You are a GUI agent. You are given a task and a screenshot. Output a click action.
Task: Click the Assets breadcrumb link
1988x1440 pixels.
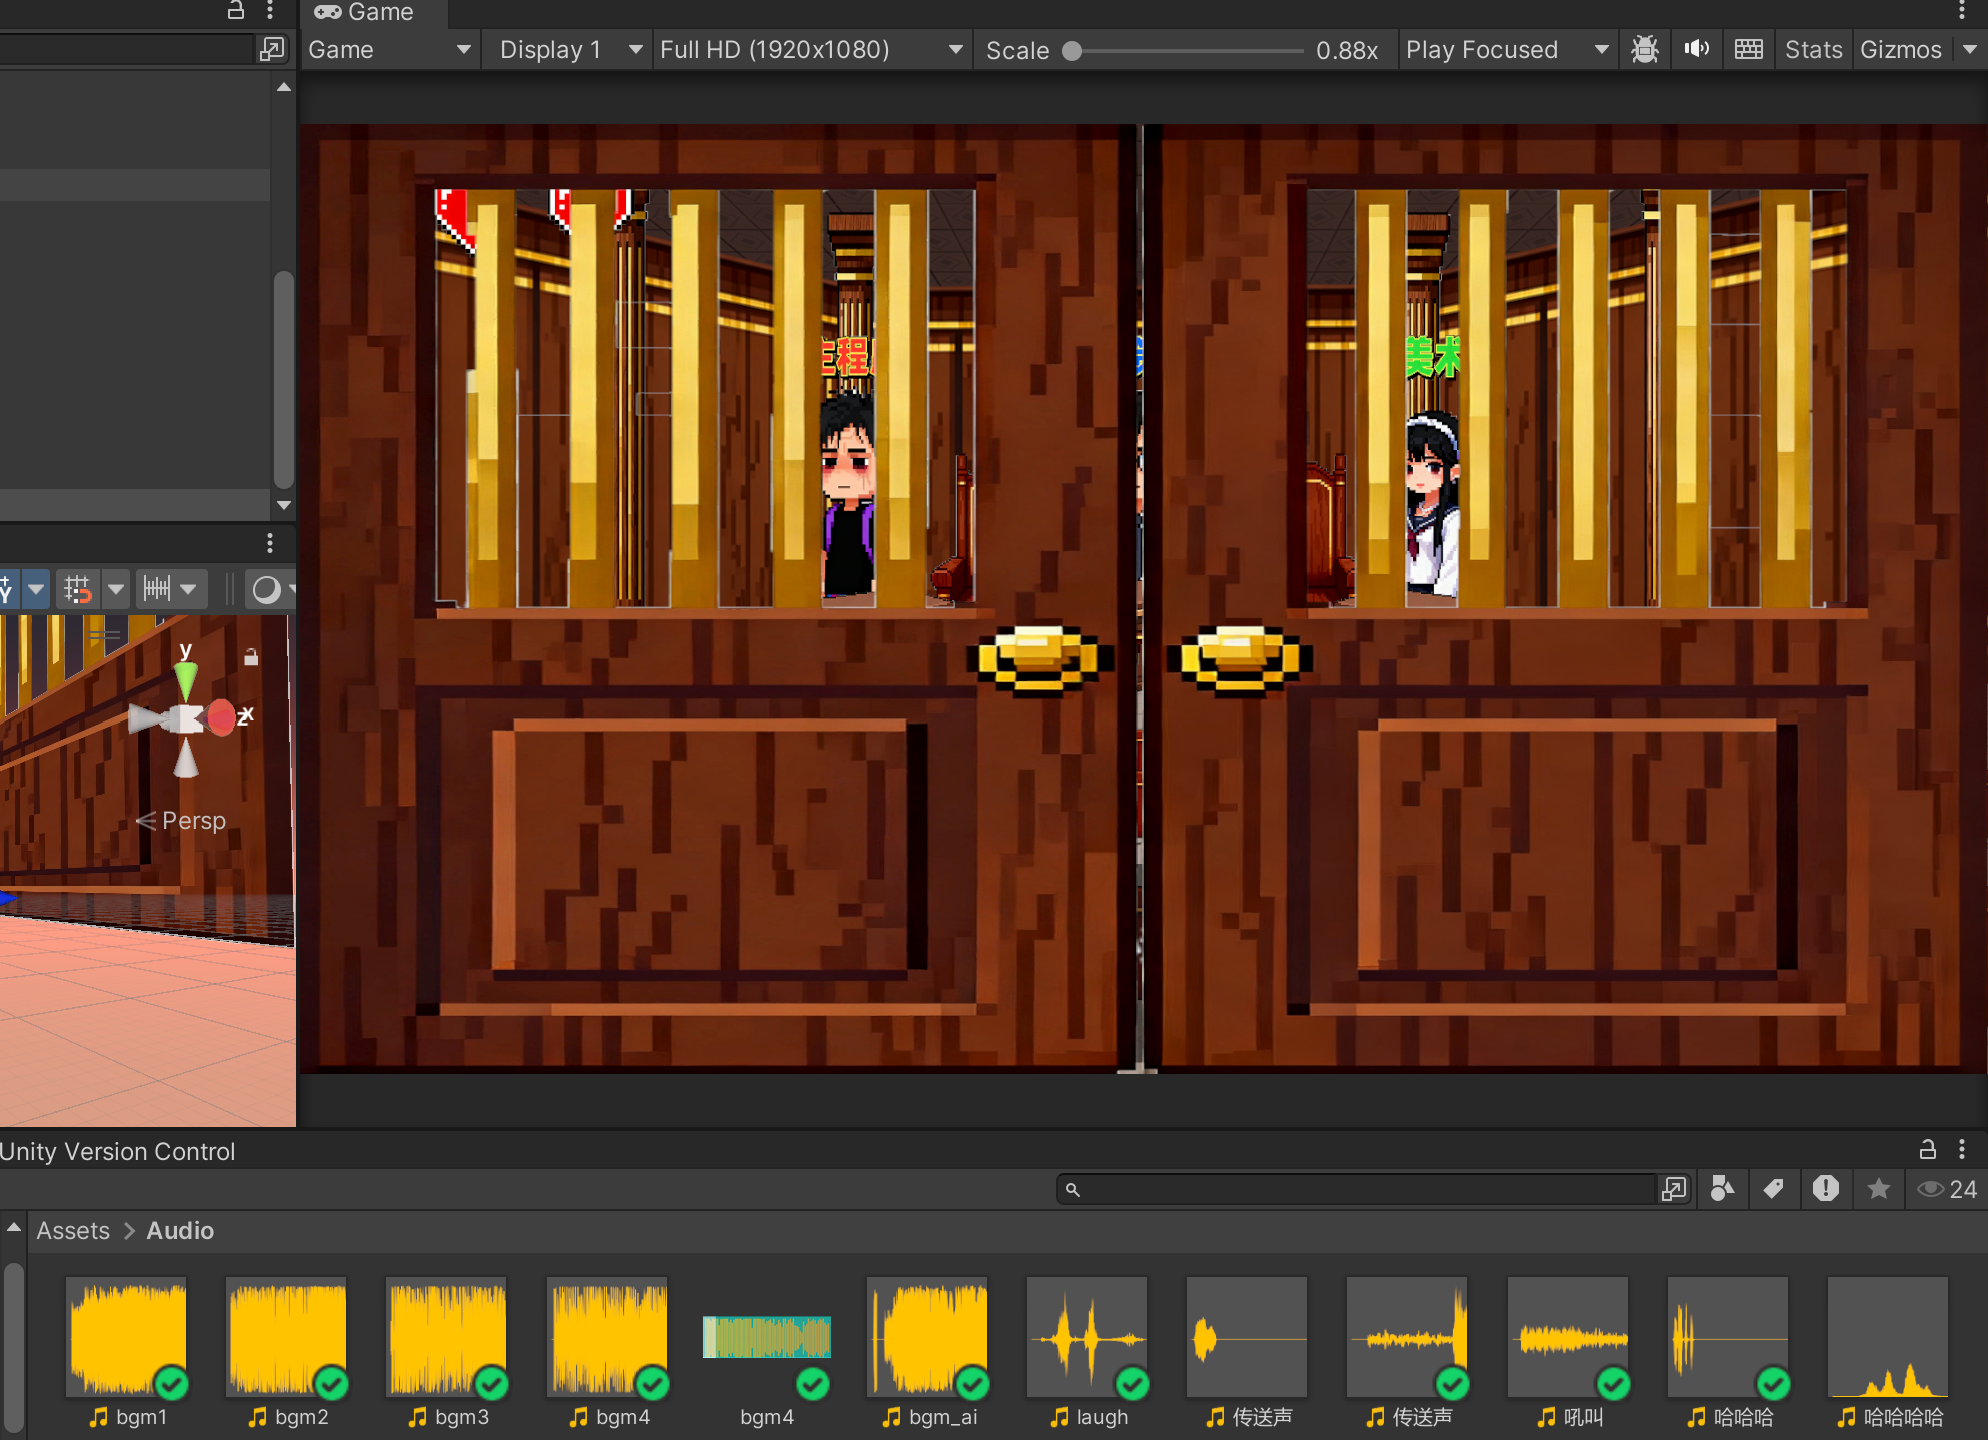coord(73,1231)
